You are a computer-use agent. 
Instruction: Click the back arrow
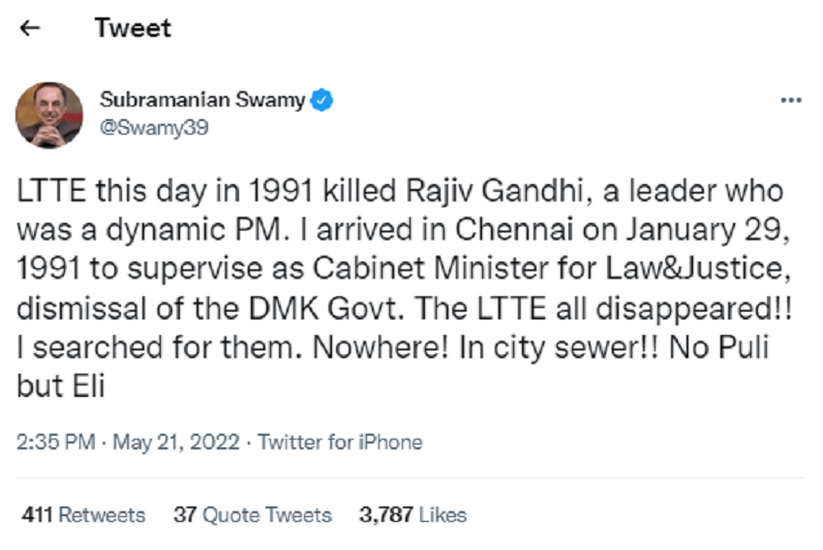(30, 28)
